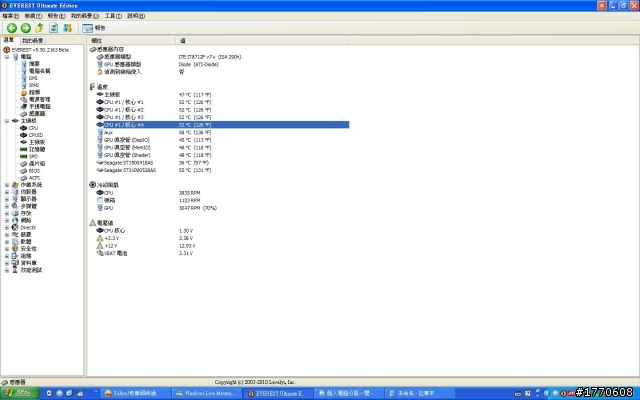Expand the 多媒體 tree node
Image resolution: width=640 pixels, height=400 pixels.
7,206
